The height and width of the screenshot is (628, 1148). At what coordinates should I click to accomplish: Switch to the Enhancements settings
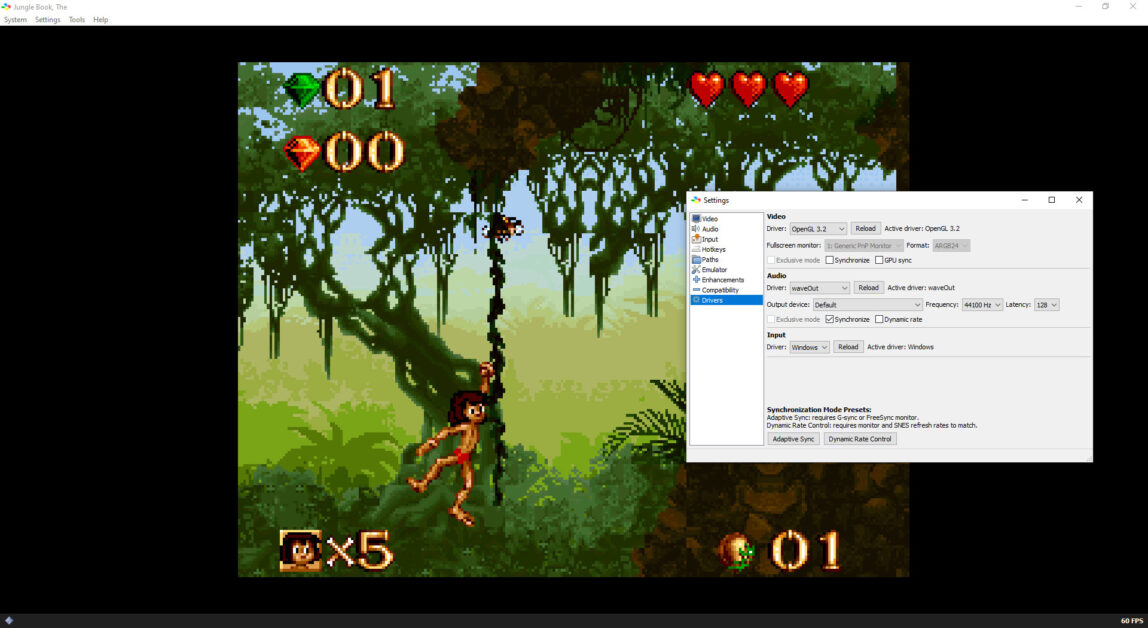723,280
